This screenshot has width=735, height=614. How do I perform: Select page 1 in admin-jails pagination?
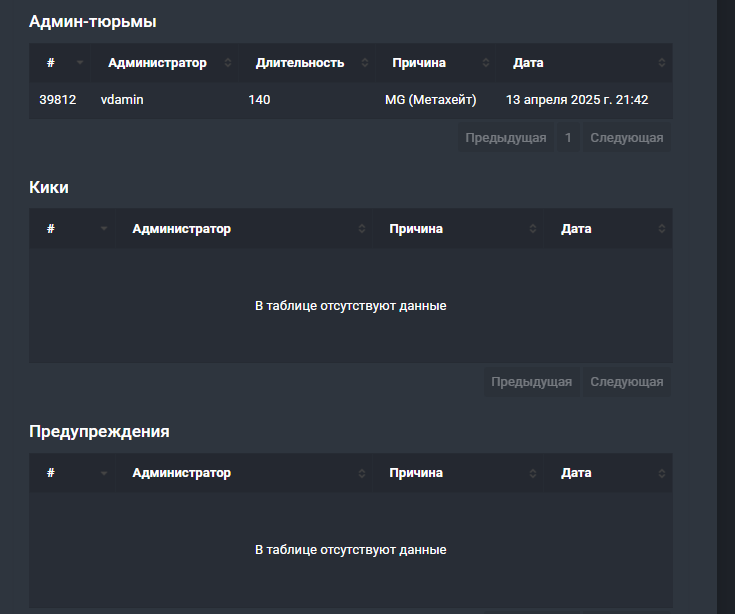(568, 138)
